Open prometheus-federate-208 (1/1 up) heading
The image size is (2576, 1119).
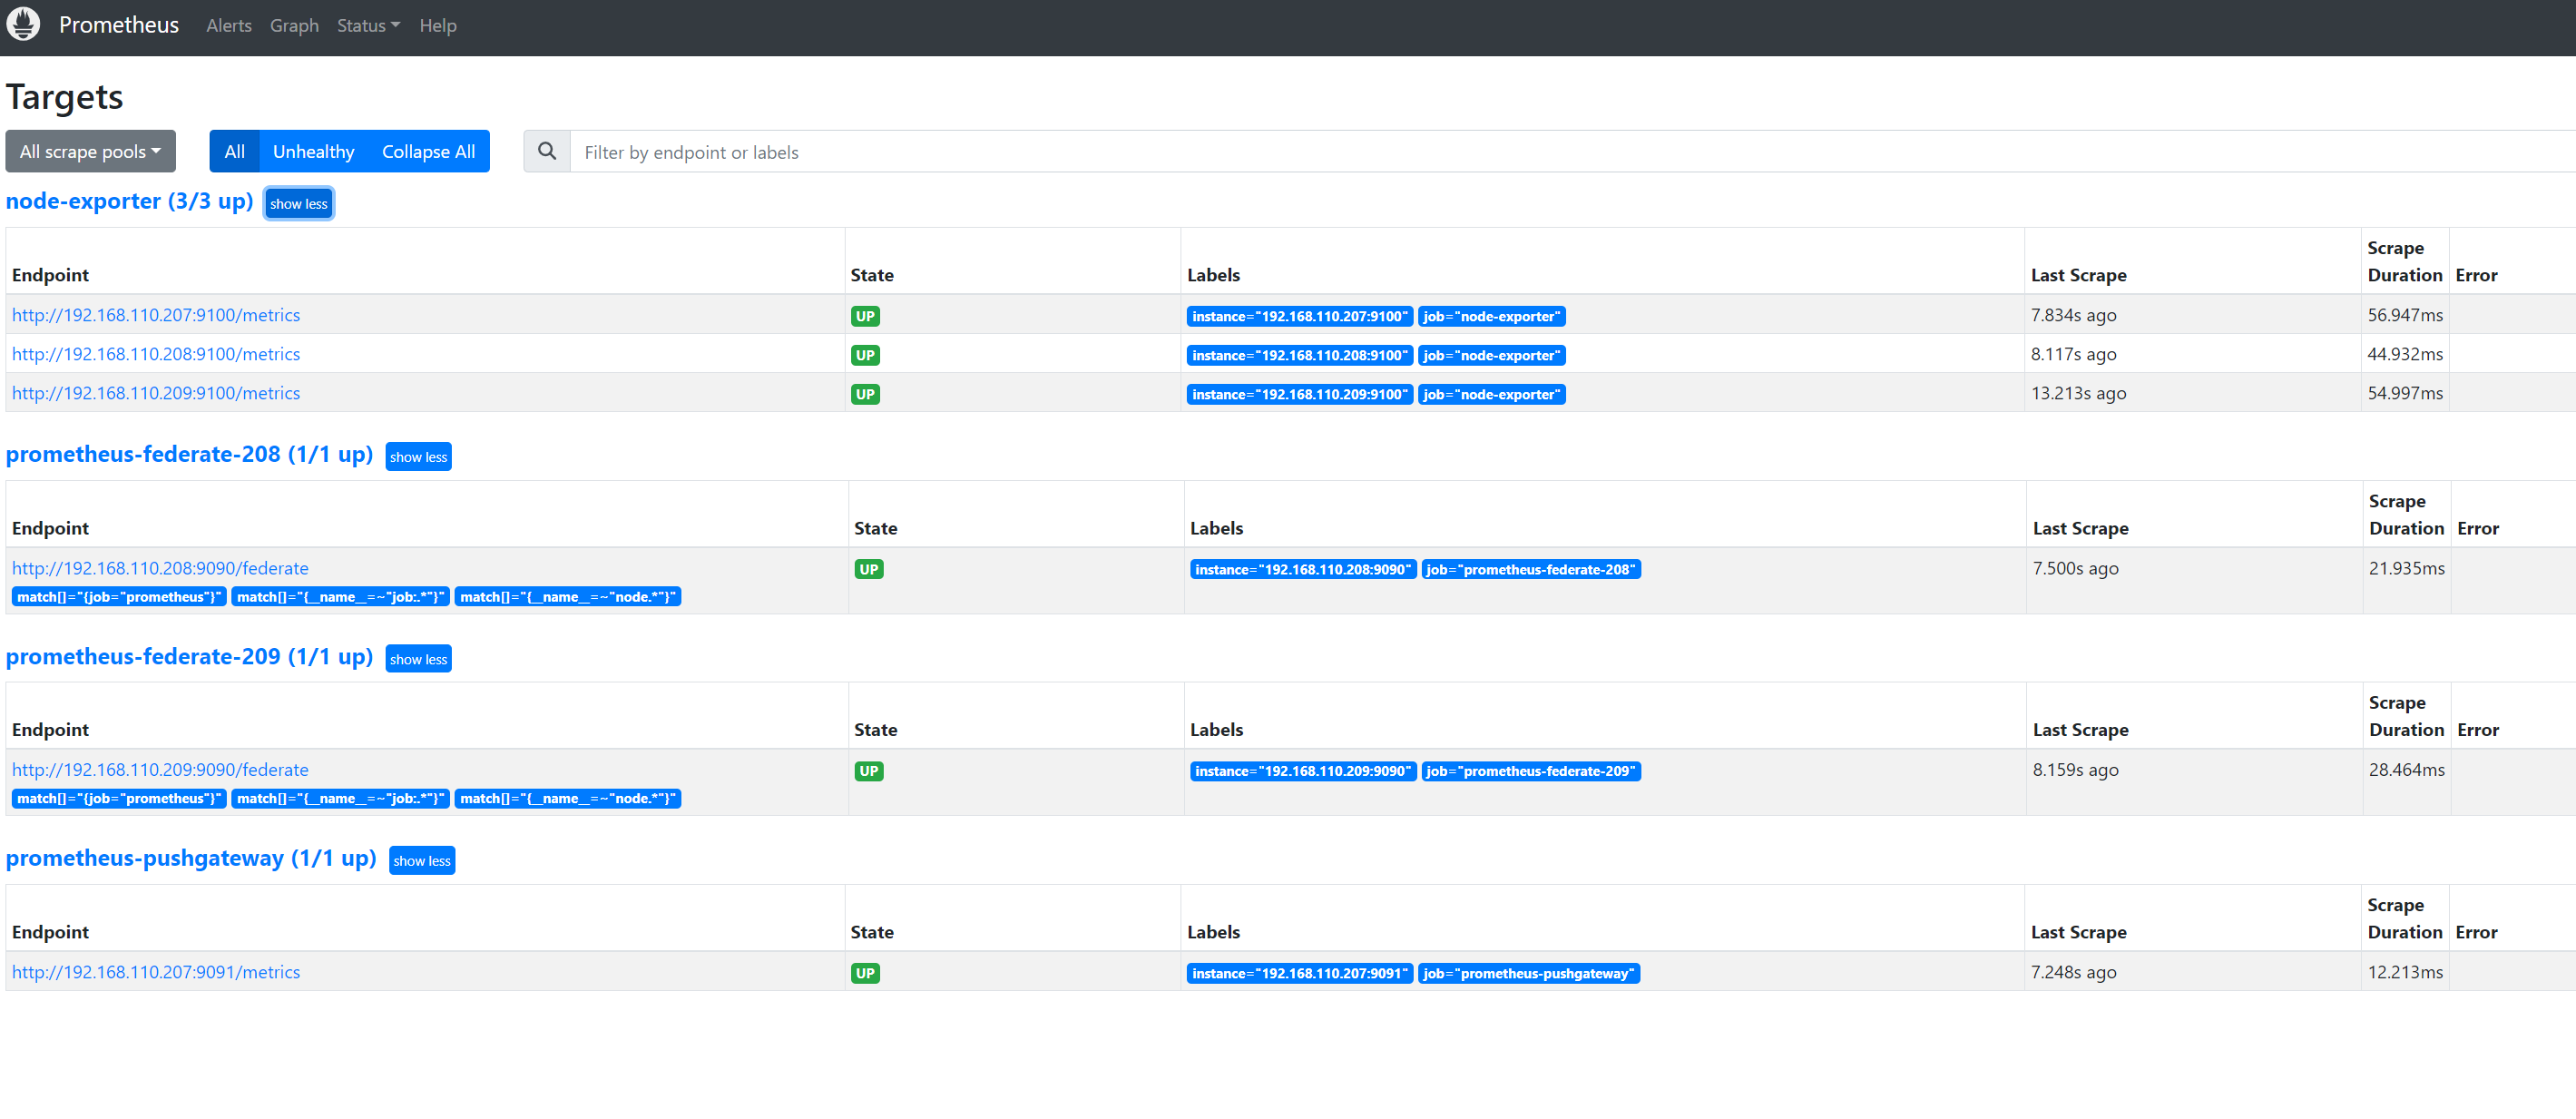pyautogui.click(x=189, y=454)
